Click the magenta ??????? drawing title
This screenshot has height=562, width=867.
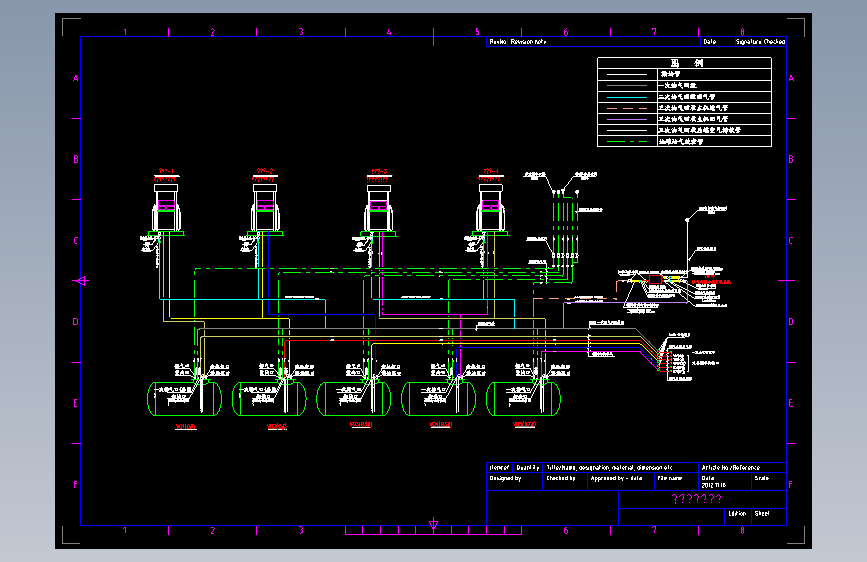(696, 499)
